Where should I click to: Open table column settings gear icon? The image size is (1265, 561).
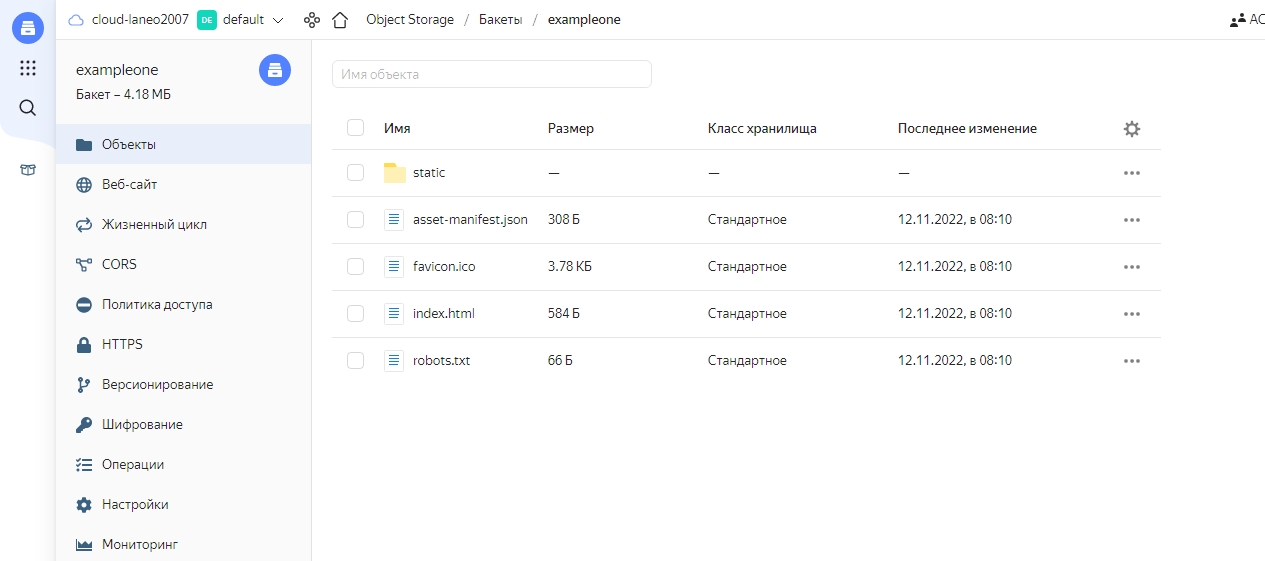tap(1131, 129)
